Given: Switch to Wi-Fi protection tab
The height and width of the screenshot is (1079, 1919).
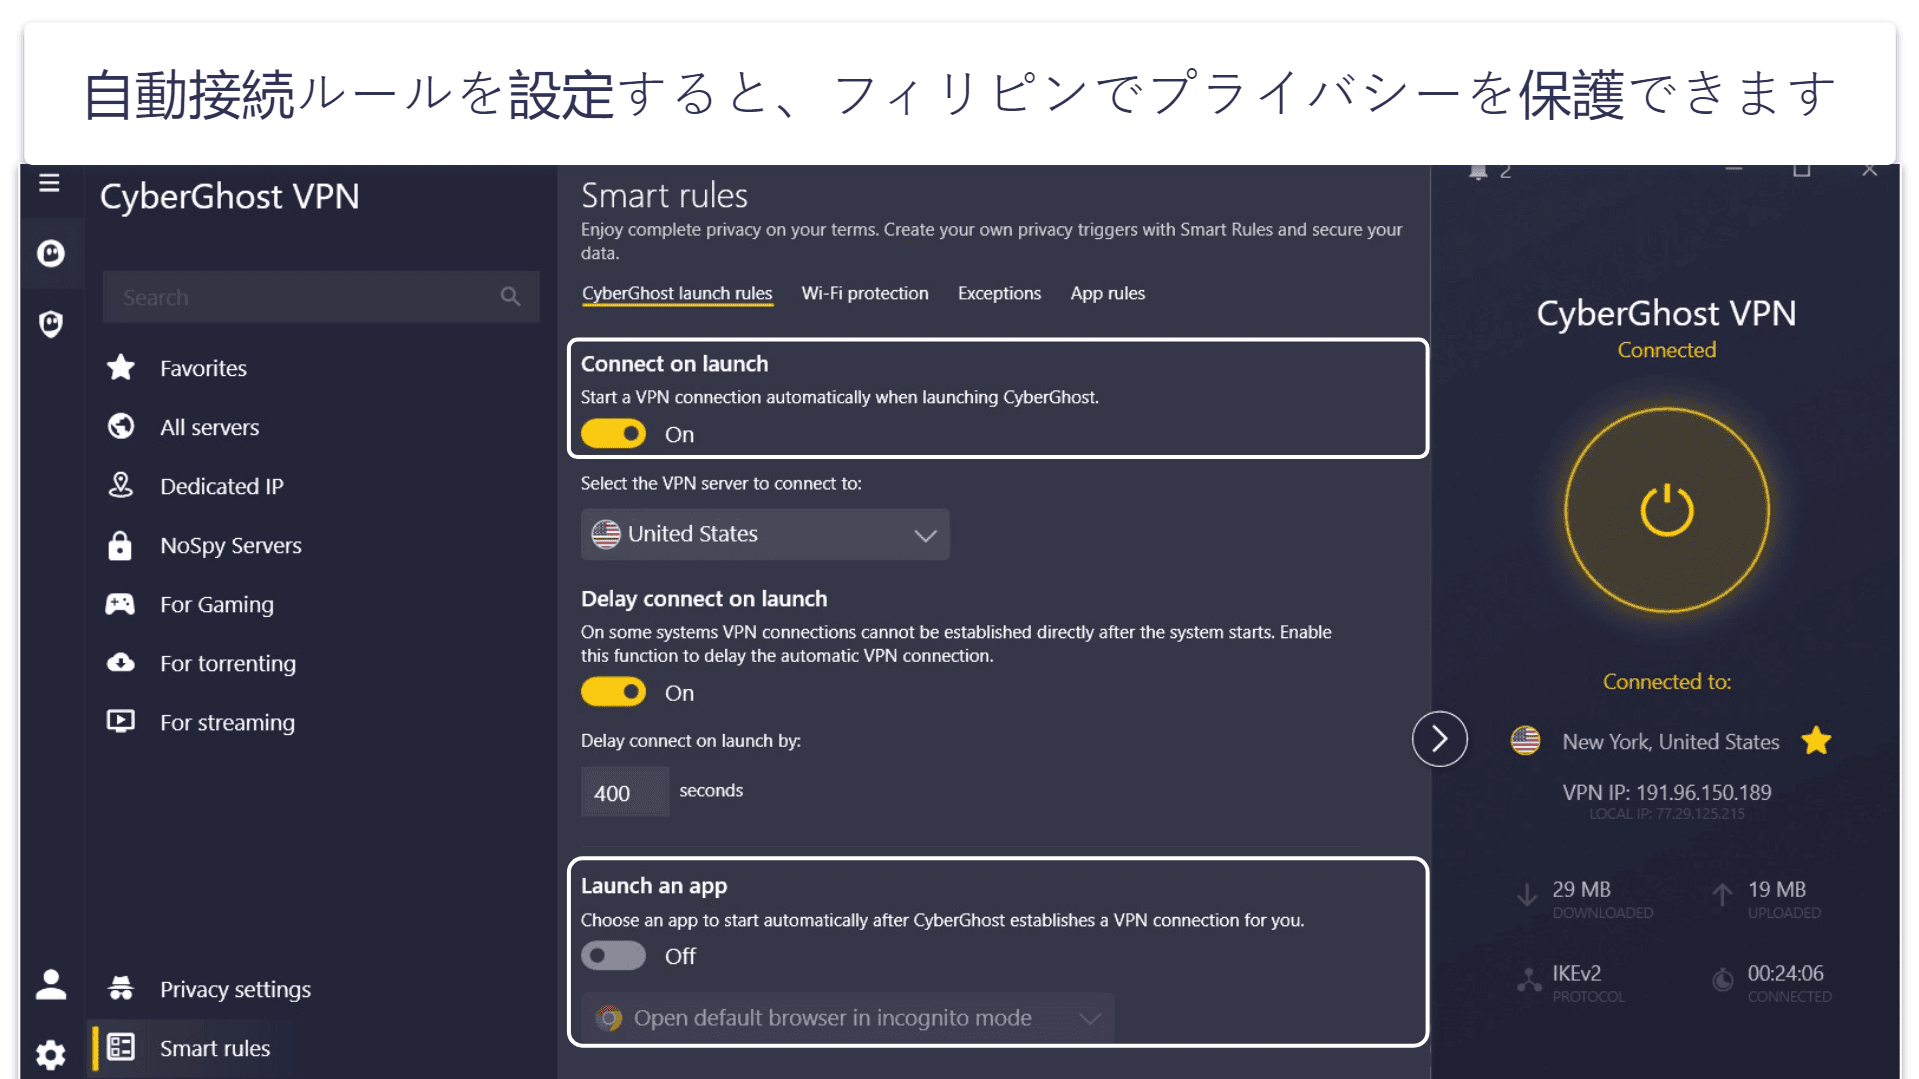Looking at the screenshot, I should point(865,293).
